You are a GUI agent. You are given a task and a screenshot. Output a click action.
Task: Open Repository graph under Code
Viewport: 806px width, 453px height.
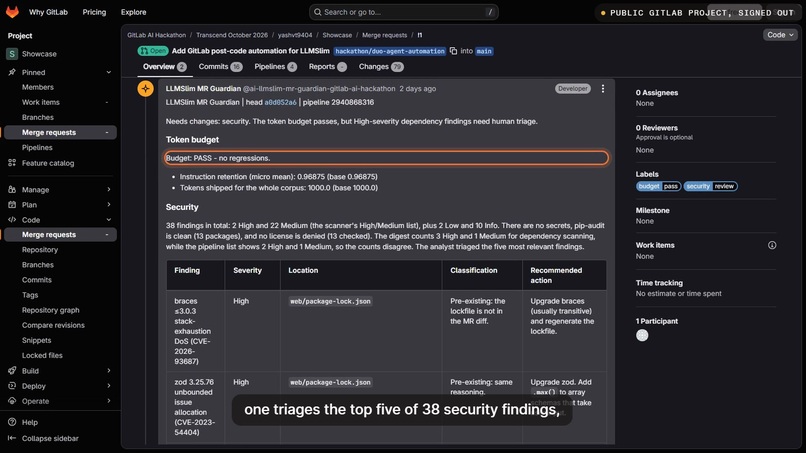point(50,310)
